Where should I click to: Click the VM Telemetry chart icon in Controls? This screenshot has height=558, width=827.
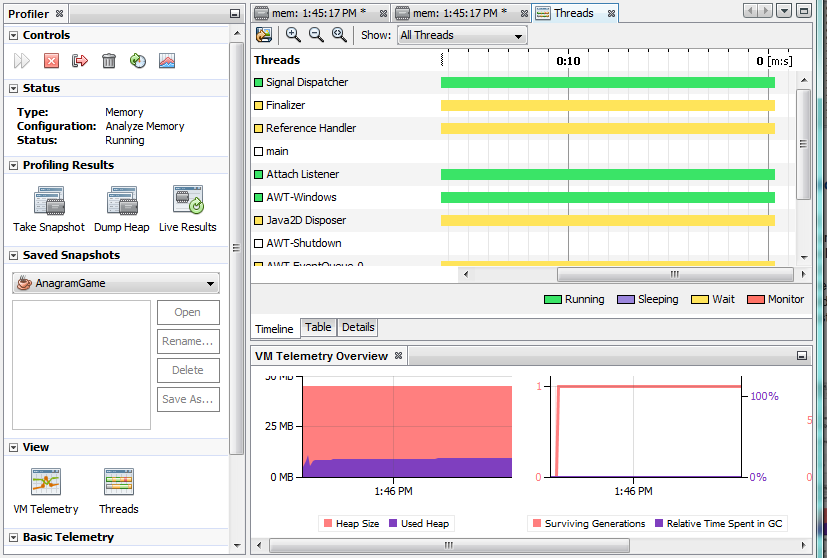tap(167, 61)
